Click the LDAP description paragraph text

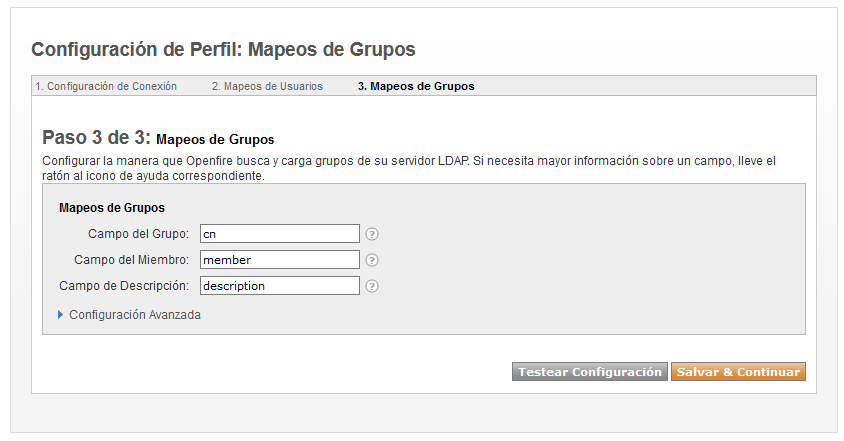[409, 168]
